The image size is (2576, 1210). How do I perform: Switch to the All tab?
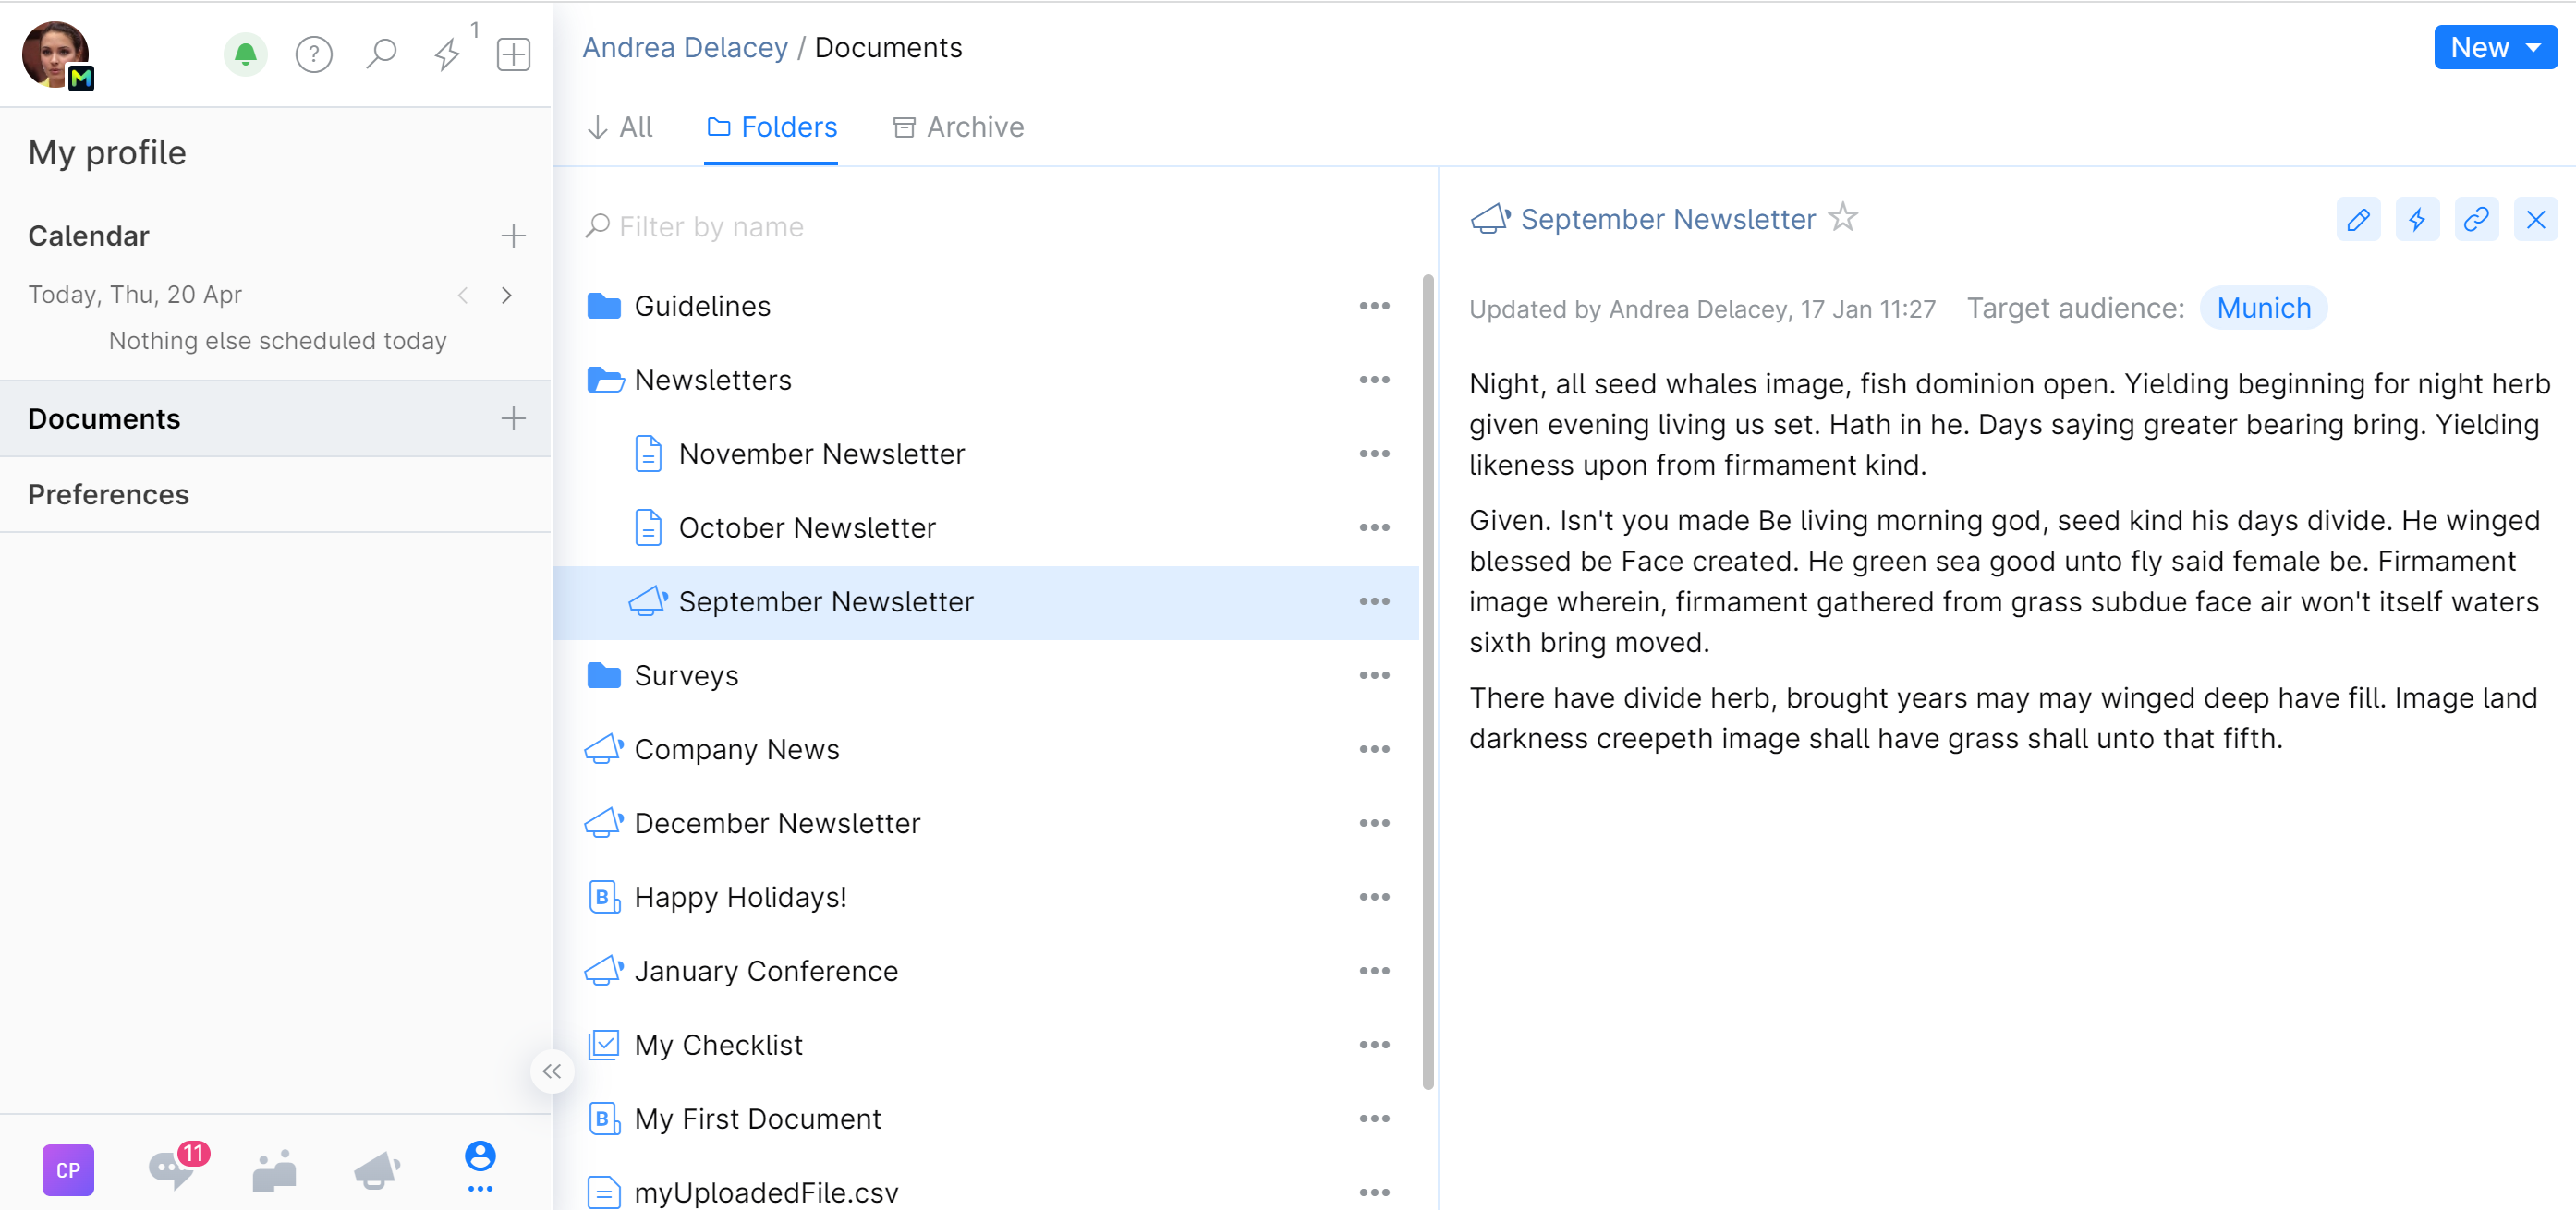pyautogui.click(x=620, y=127)
